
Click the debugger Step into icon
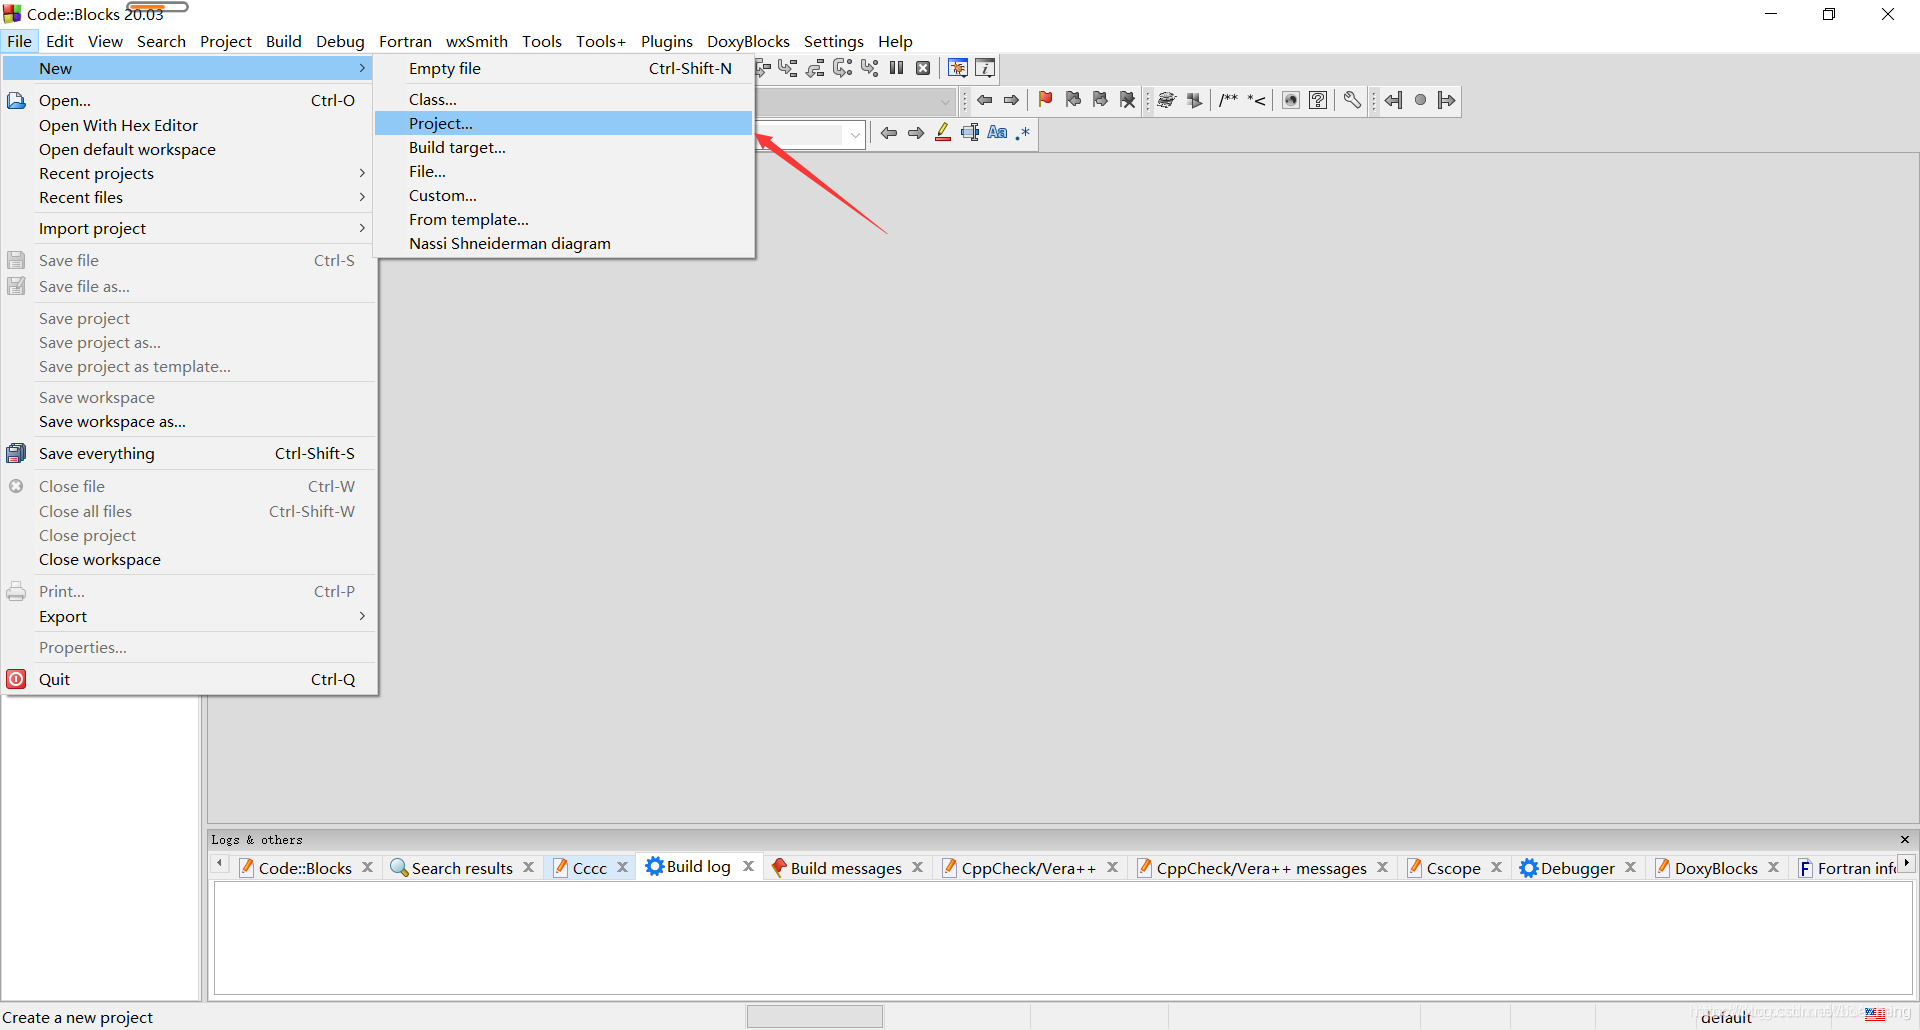[x=788, y=68]
